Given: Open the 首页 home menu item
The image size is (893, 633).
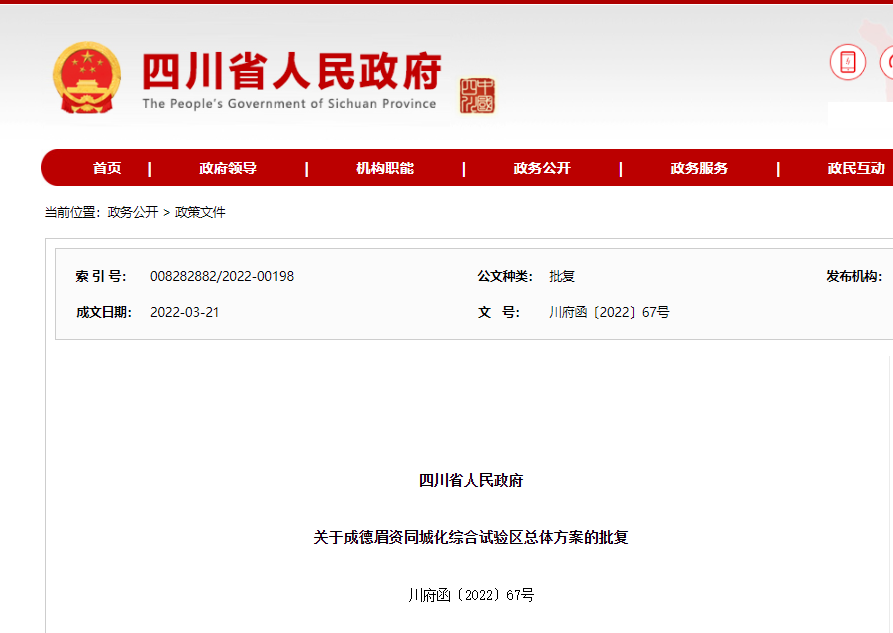Looking at the screenshot, I should pyautogui.click(x=107, y=168).
